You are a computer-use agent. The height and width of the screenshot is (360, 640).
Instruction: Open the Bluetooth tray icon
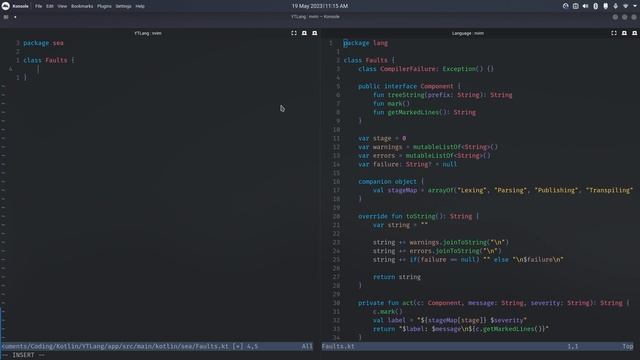pos(596,6)
